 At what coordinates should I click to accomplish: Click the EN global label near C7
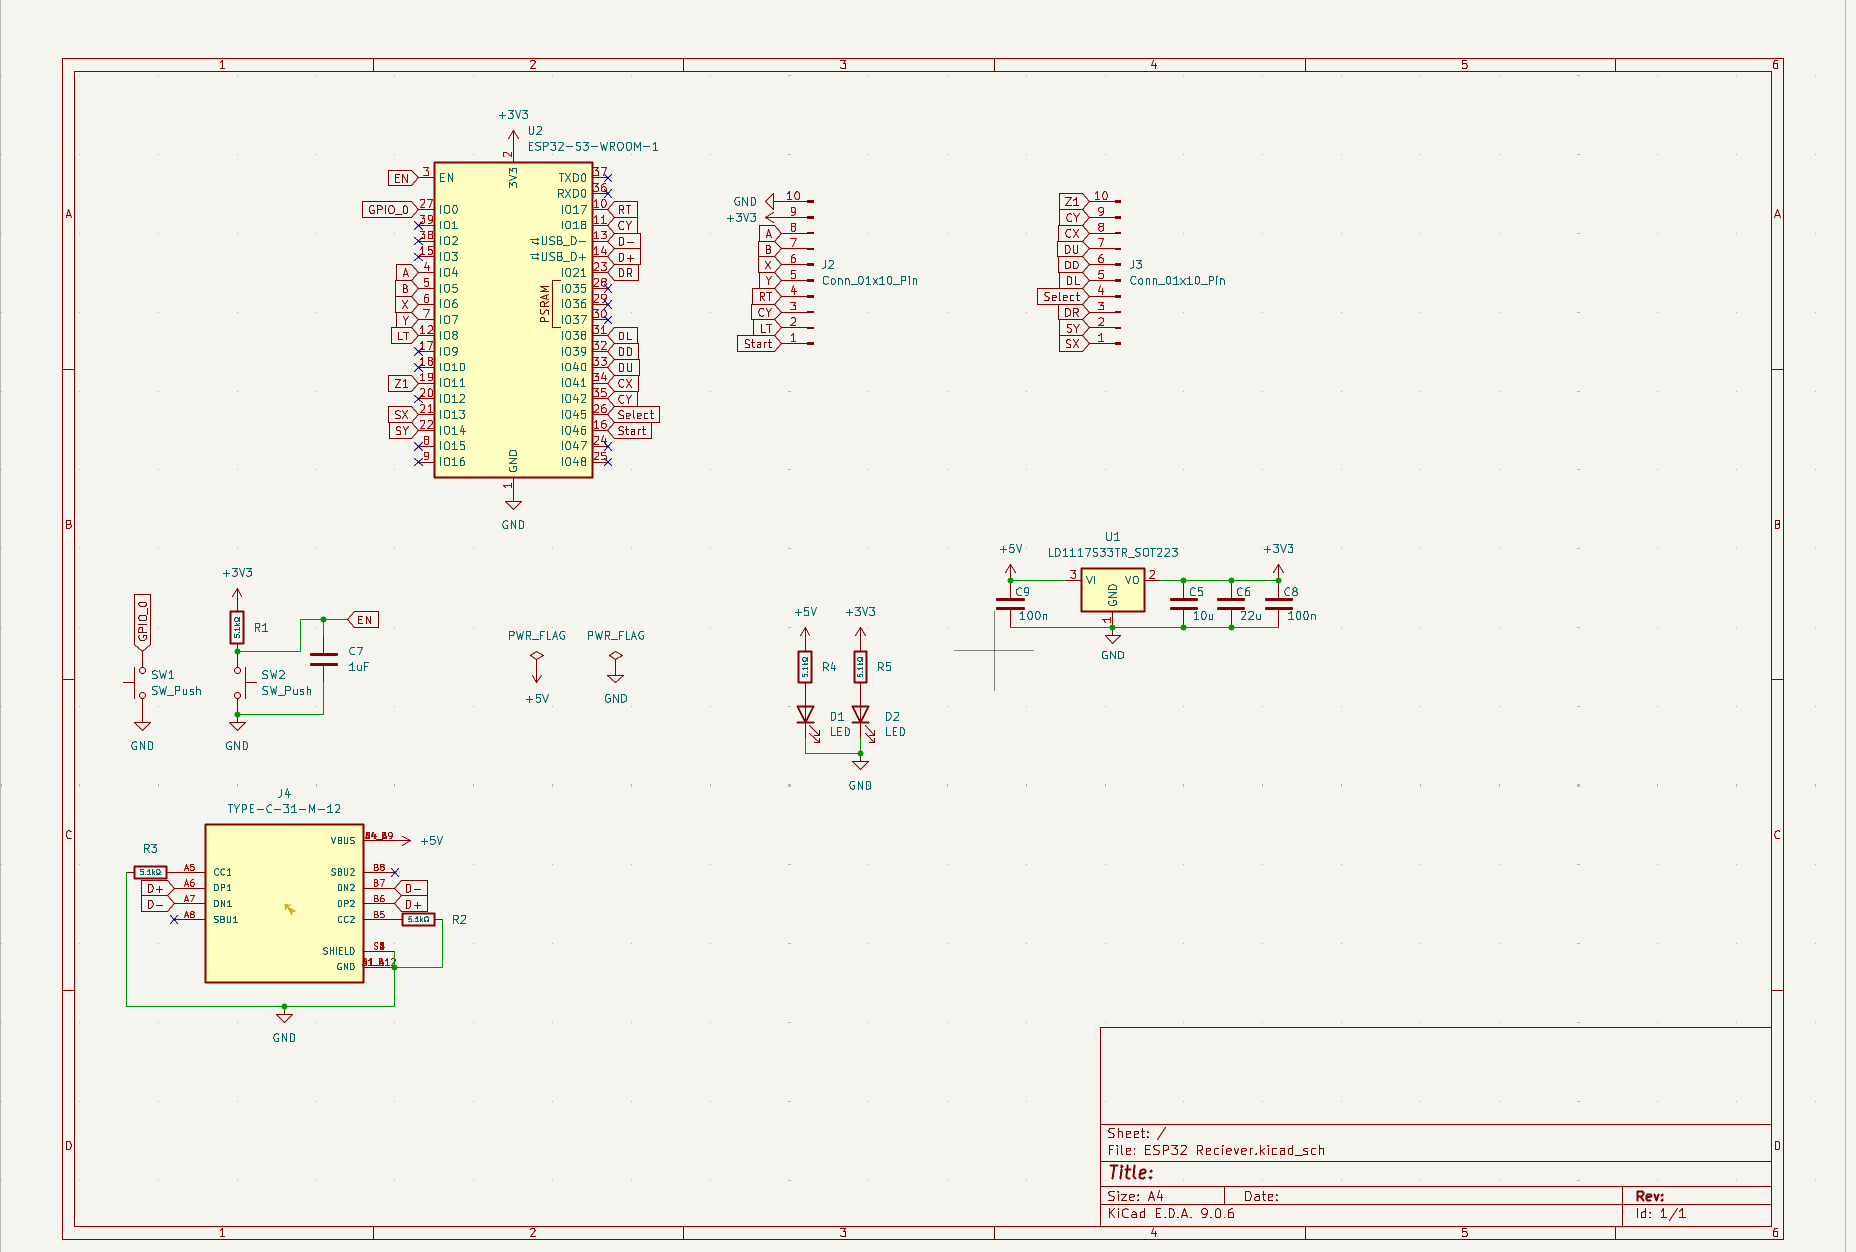coord(363,620)
